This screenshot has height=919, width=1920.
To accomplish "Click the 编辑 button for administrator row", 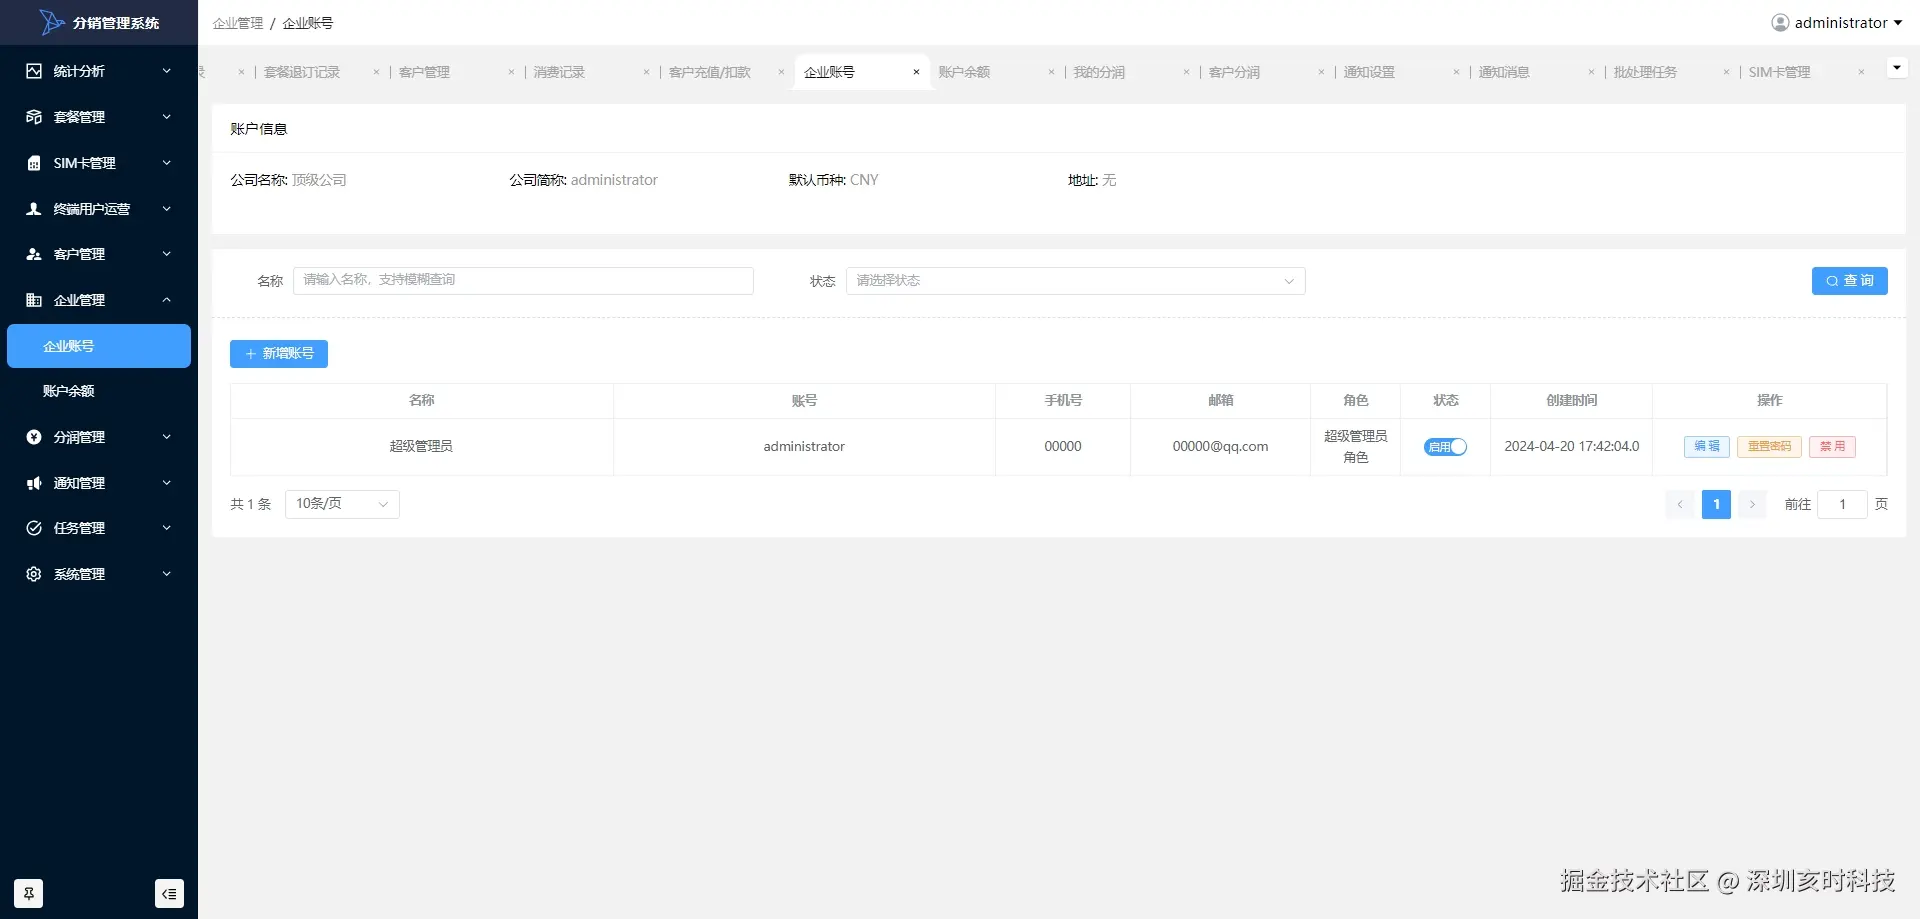I will coord(1706,447).
